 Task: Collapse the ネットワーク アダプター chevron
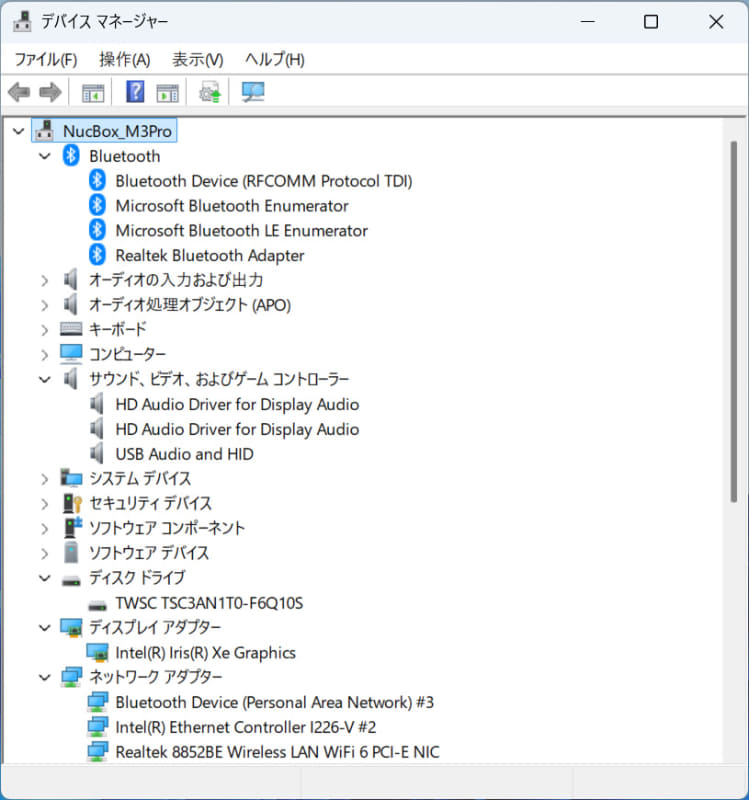click(x=45, y=677)
